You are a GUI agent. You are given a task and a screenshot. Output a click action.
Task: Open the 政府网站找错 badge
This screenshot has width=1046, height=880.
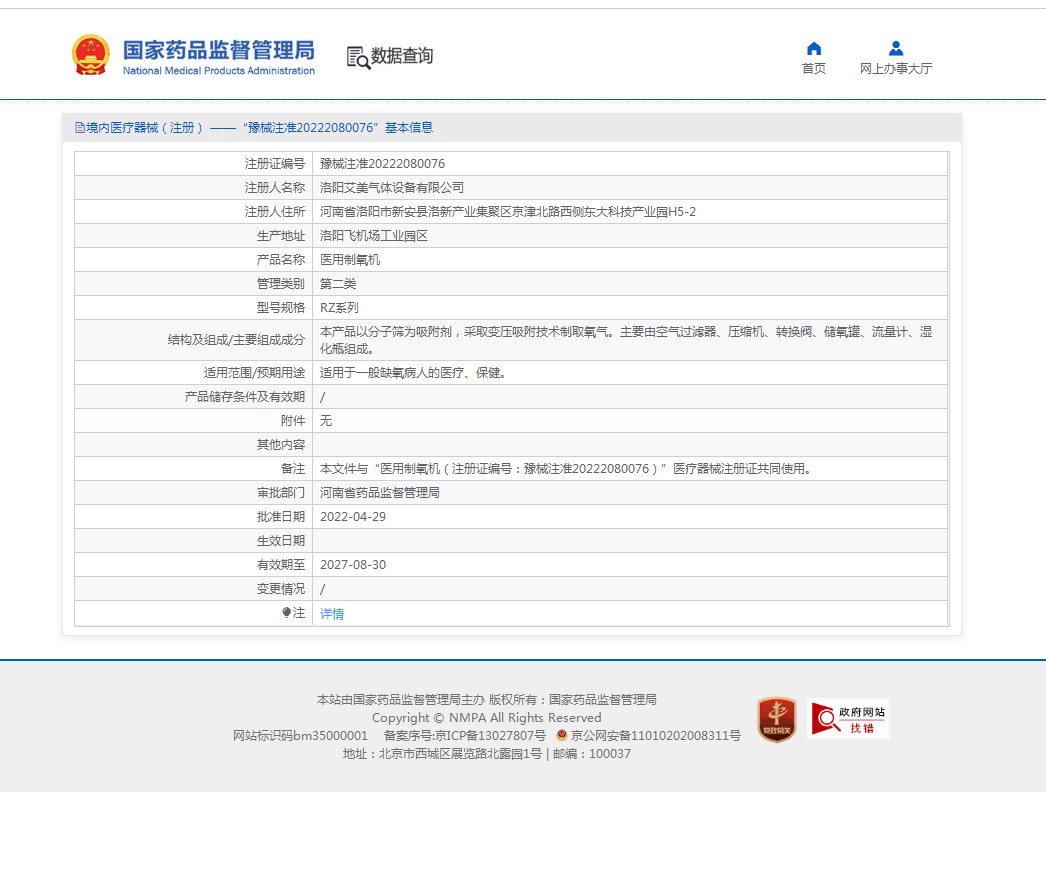click(x=848, y=719)
